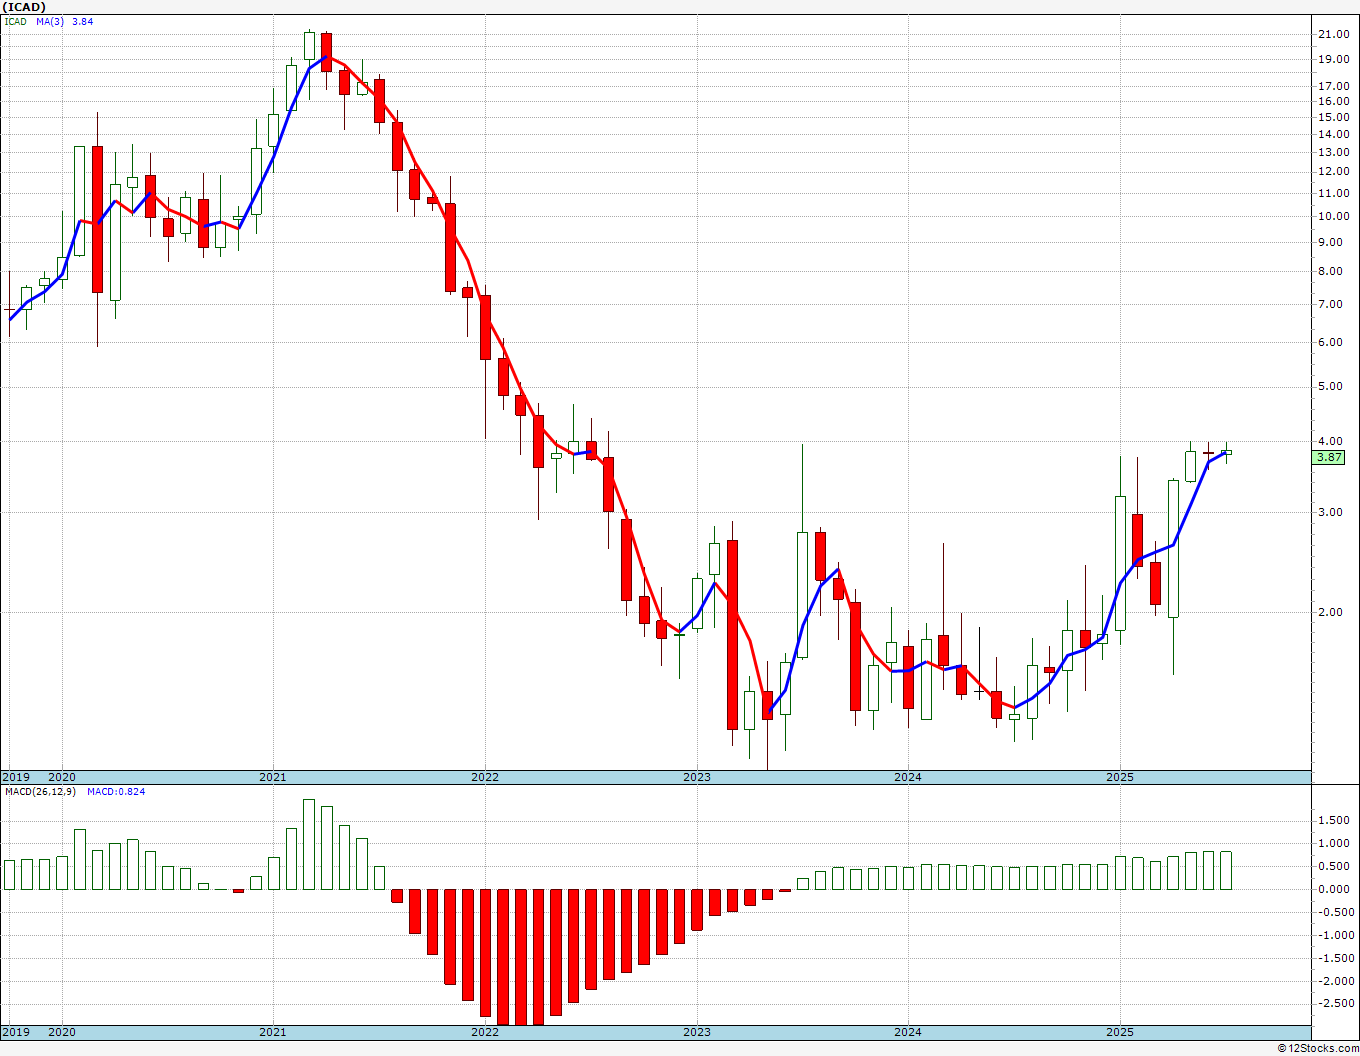Click the 8.00 price axis label
1360x1056 pixels.
click(x=1331, y=271)
